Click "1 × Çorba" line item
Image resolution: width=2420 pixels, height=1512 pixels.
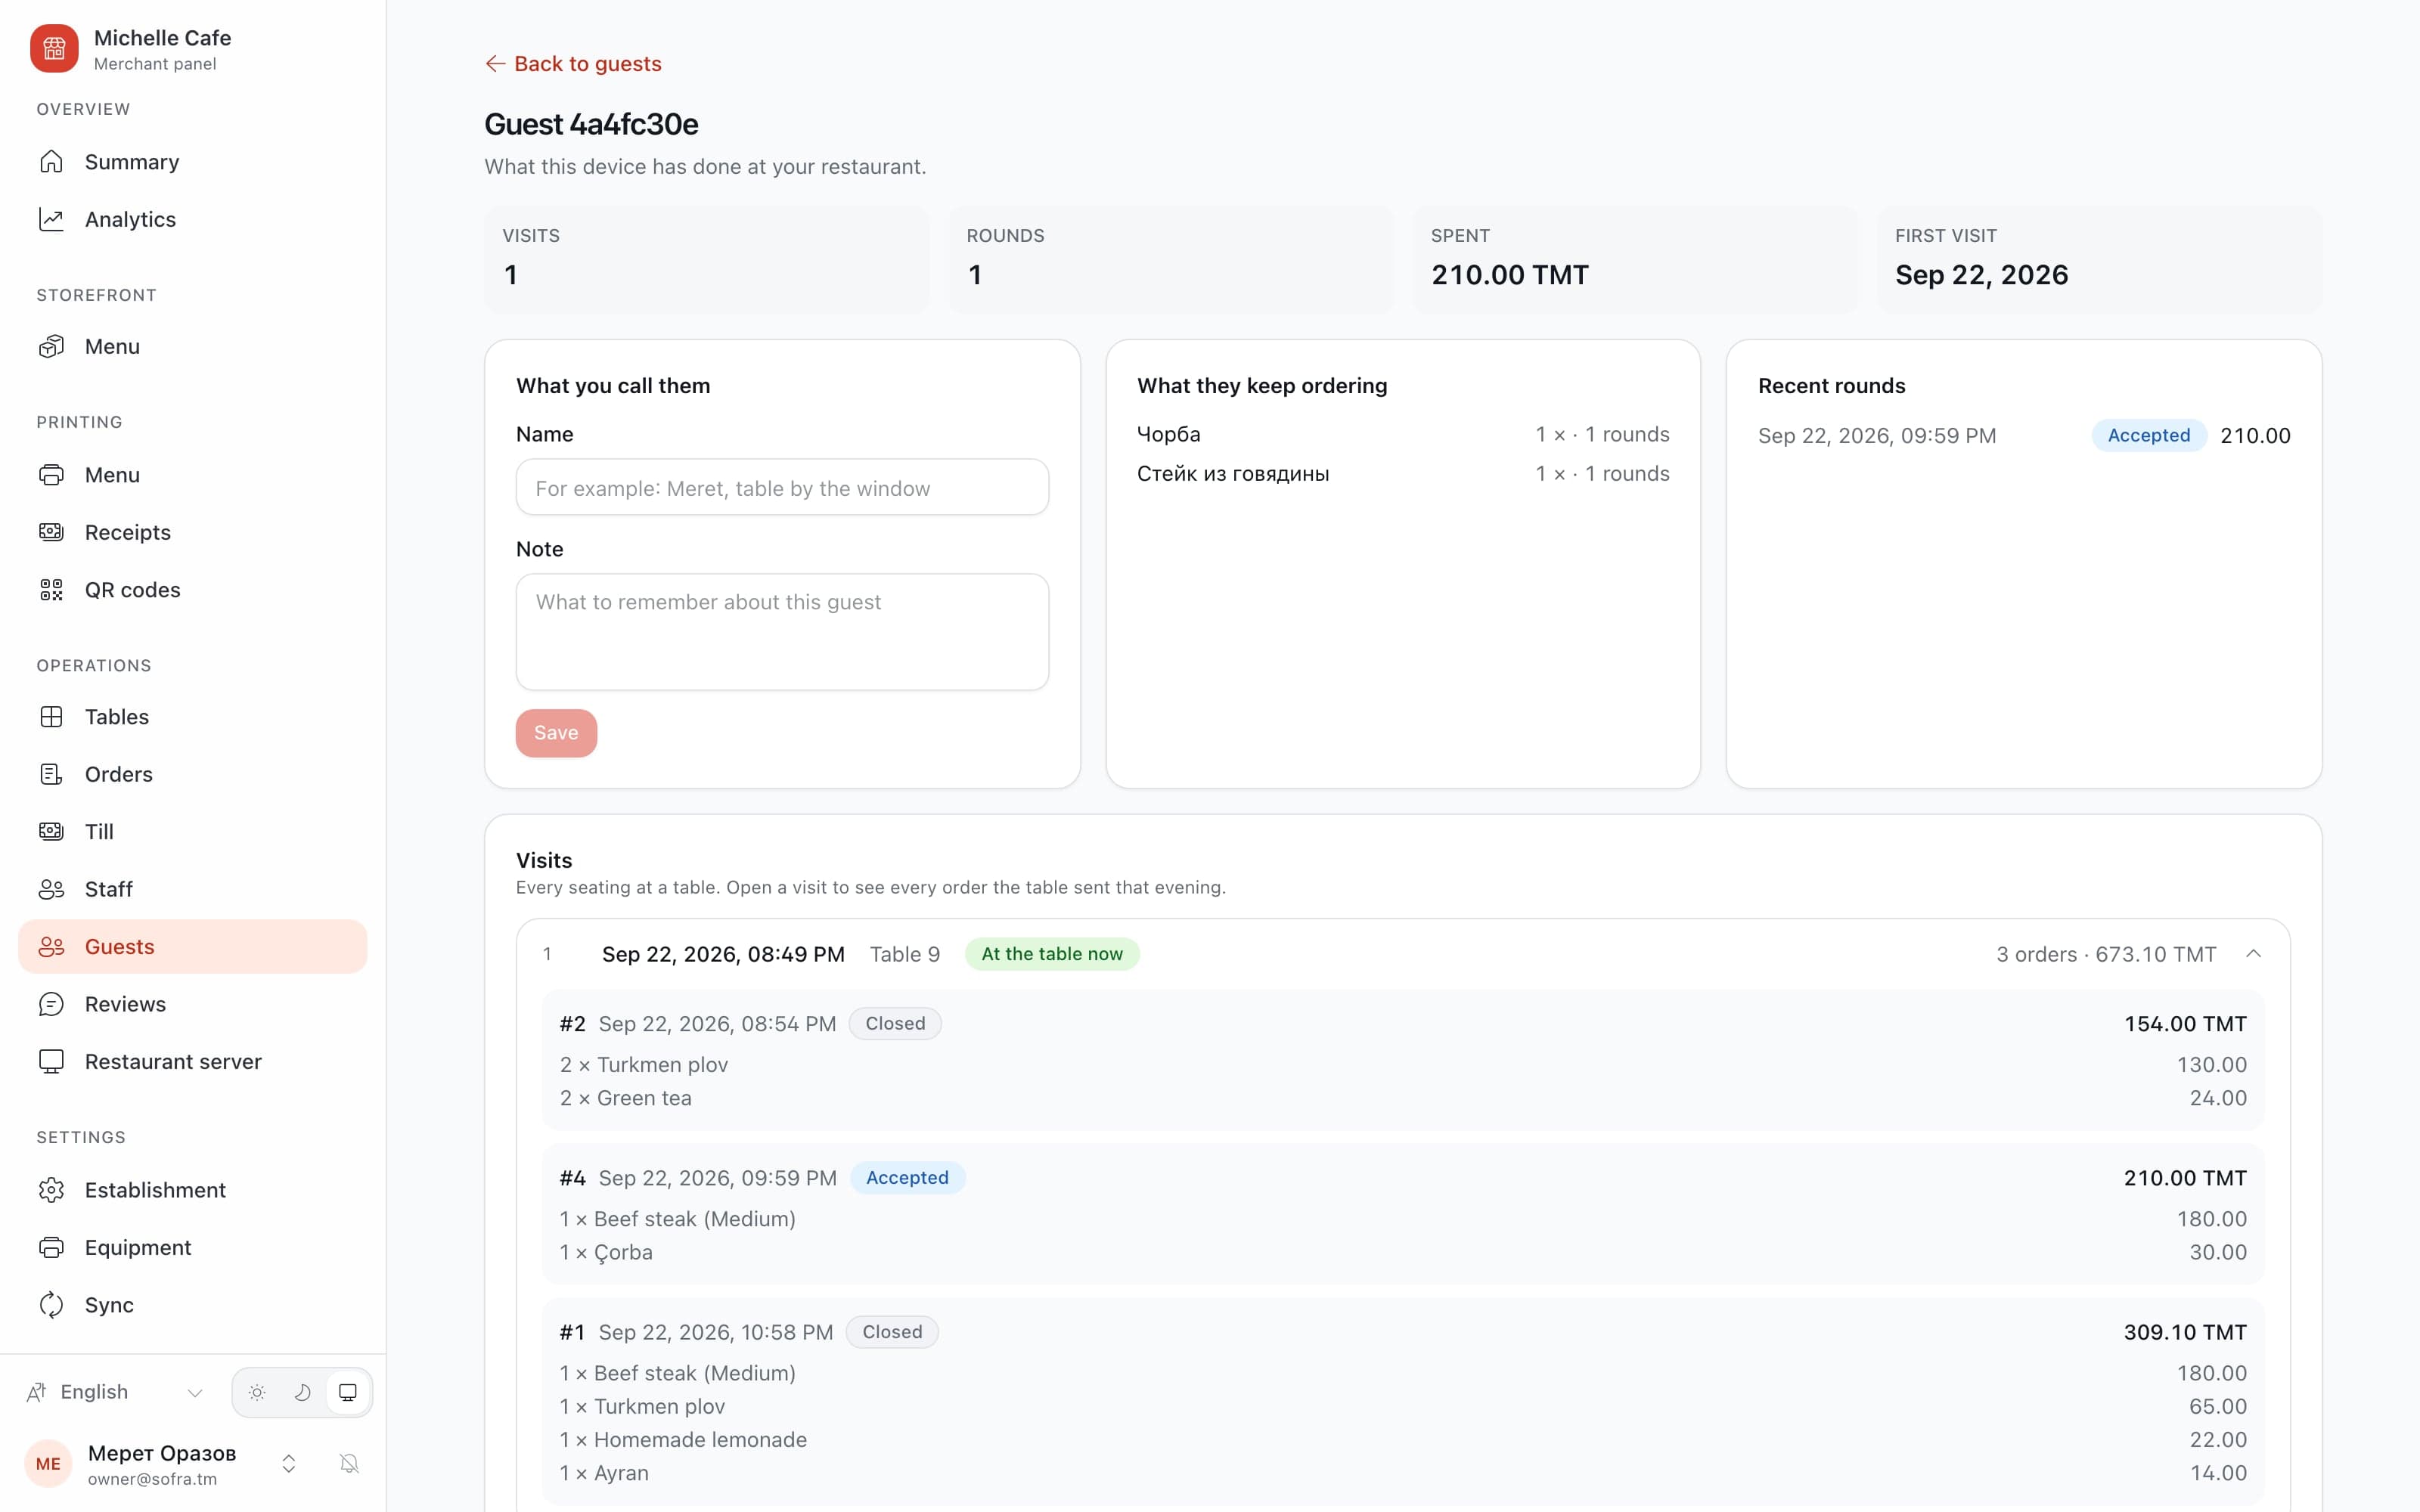pos(606,1252)
